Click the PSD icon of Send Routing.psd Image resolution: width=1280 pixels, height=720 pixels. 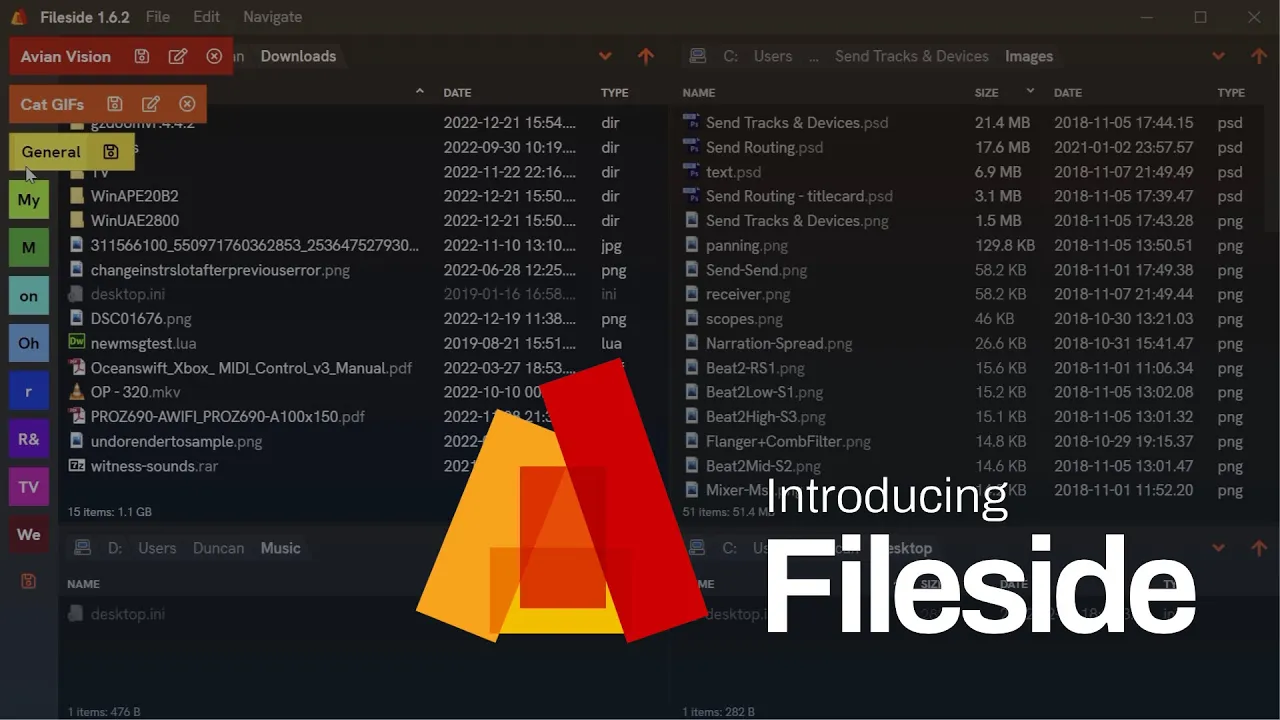691,147
